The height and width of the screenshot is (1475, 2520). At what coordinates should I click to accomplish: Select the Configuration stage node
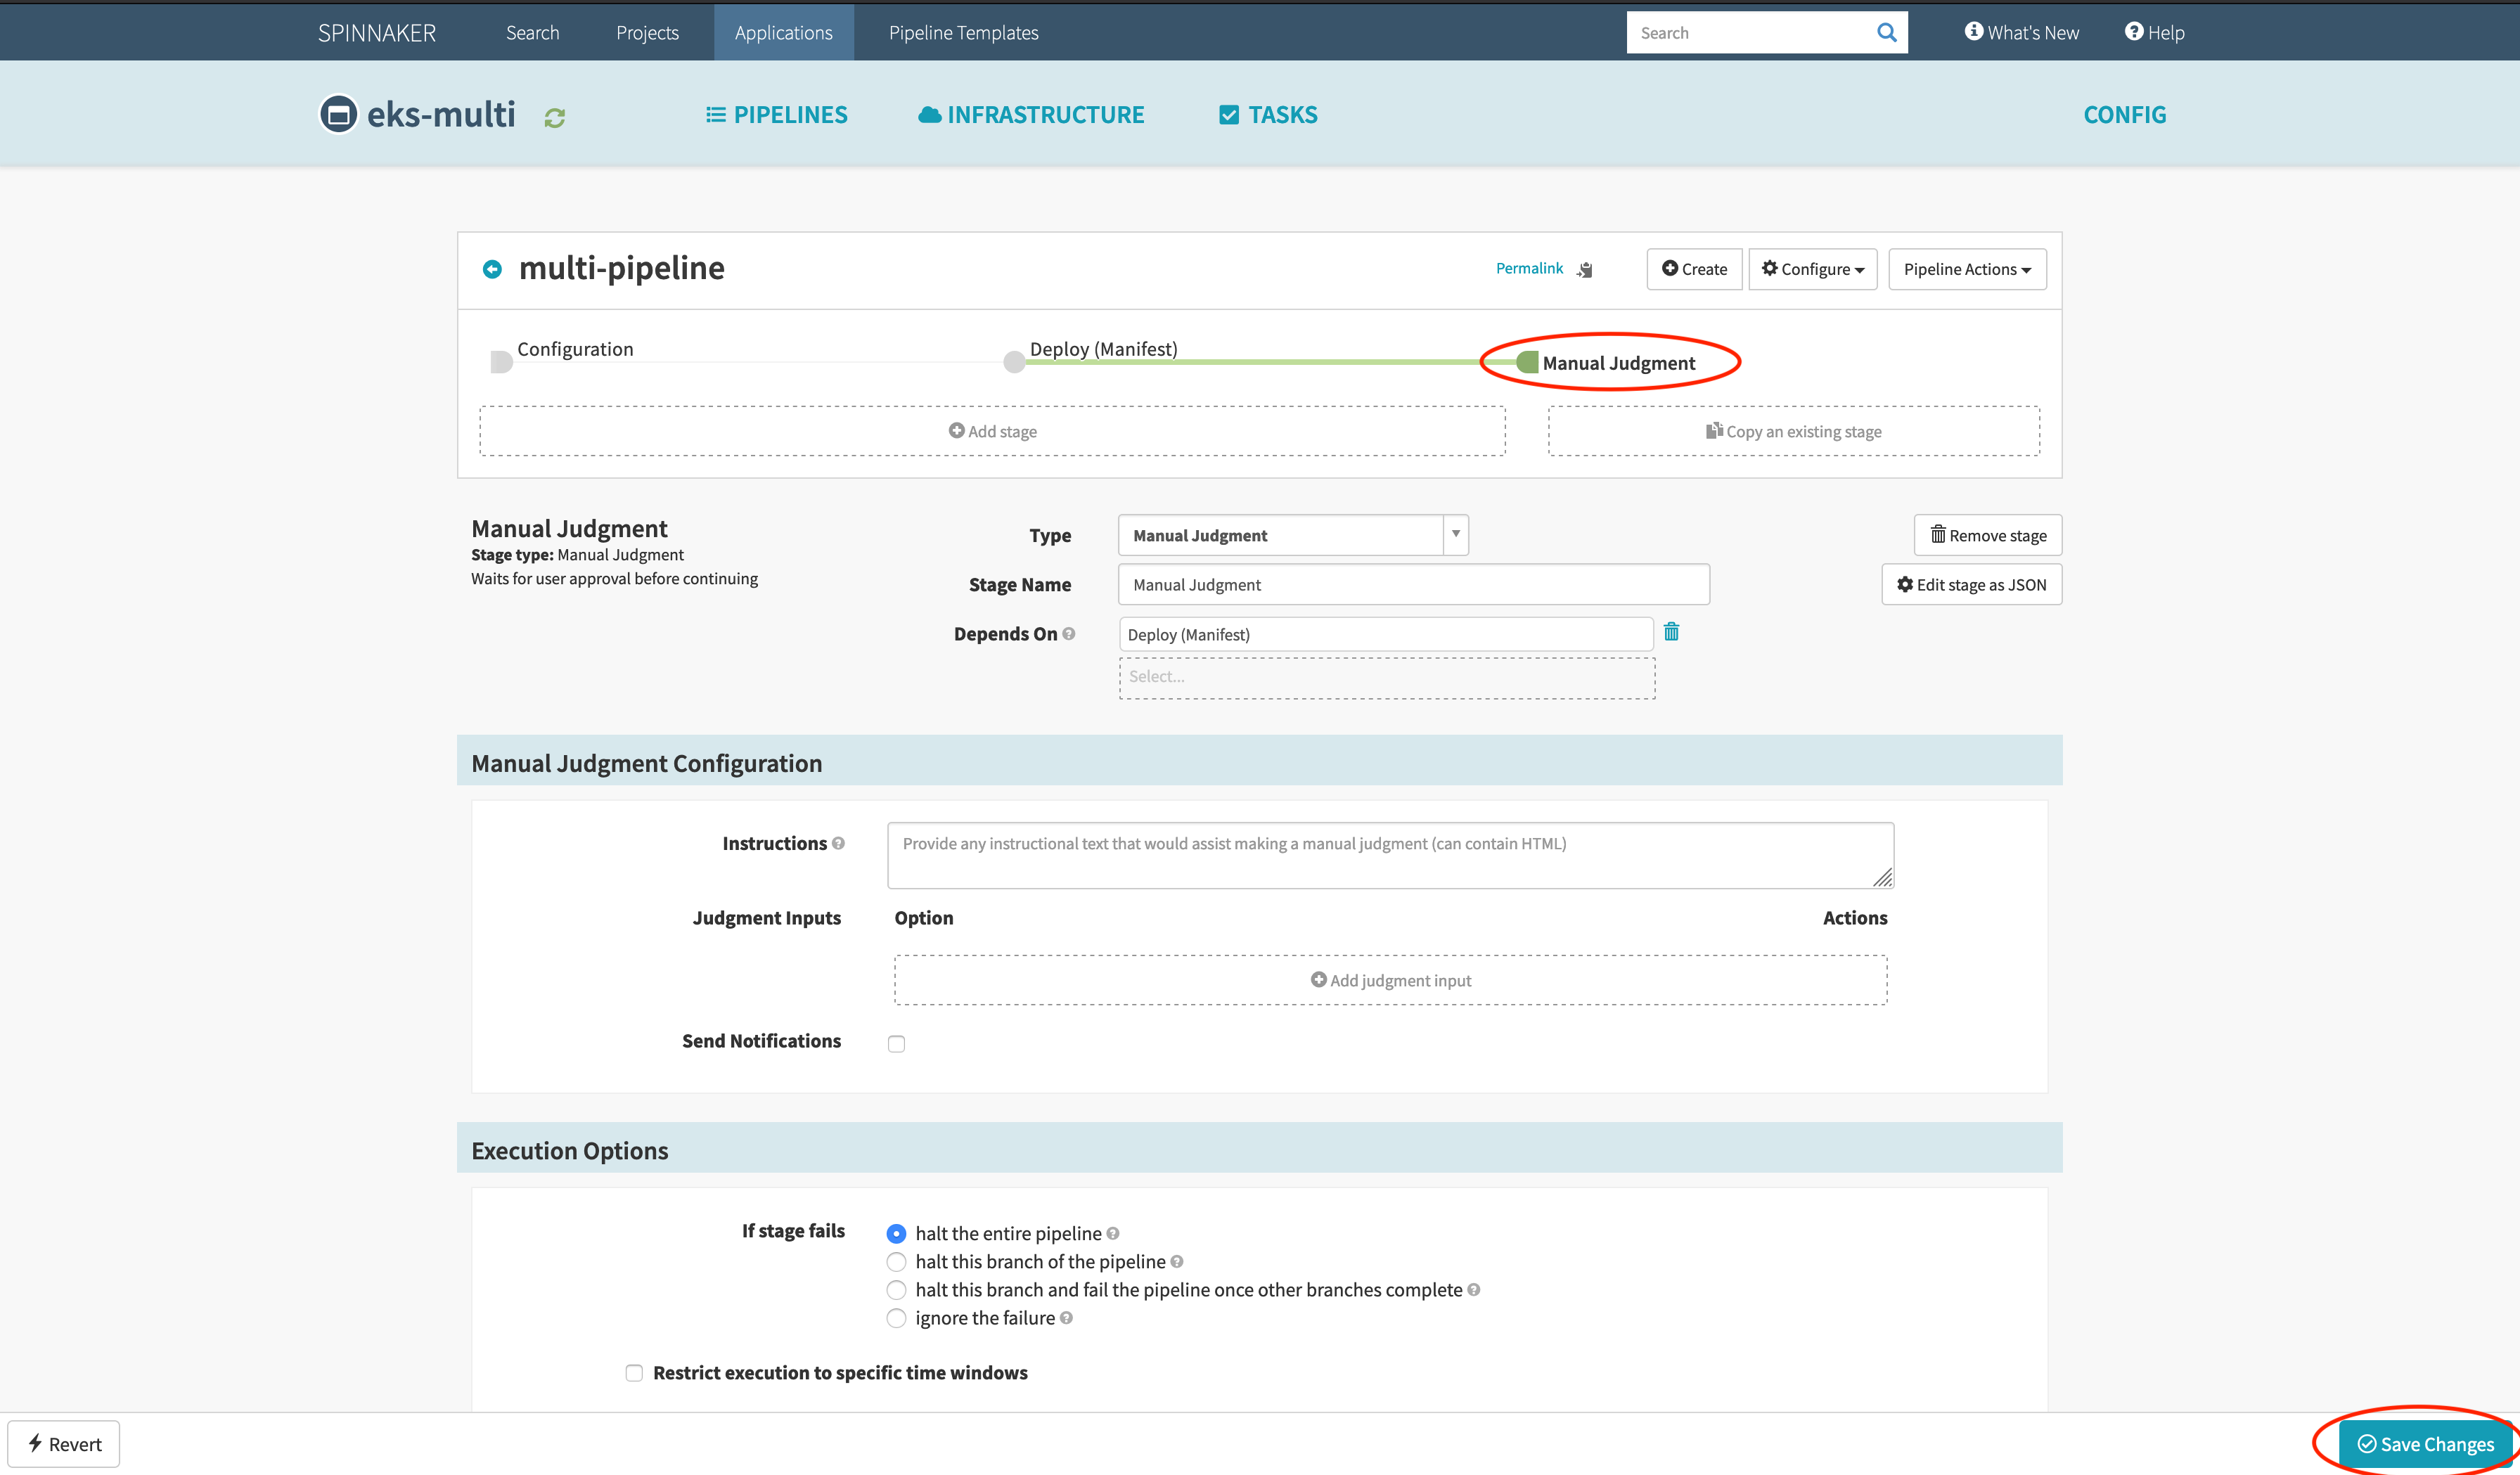[502, 362]
